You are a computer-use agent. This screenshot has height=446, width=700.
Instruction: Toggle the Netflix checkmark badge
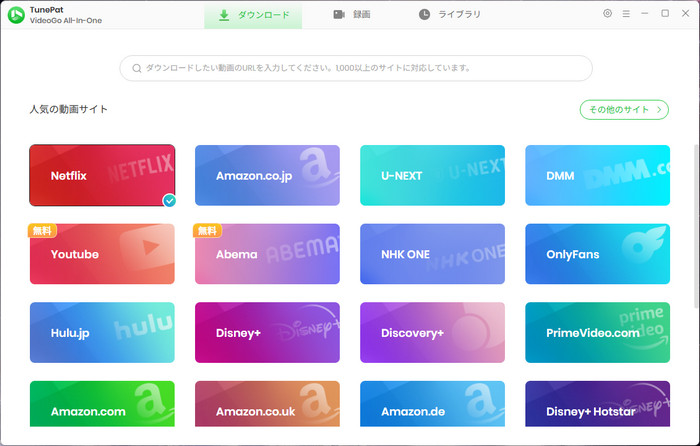pyautogui.click(x=169, y=200)
